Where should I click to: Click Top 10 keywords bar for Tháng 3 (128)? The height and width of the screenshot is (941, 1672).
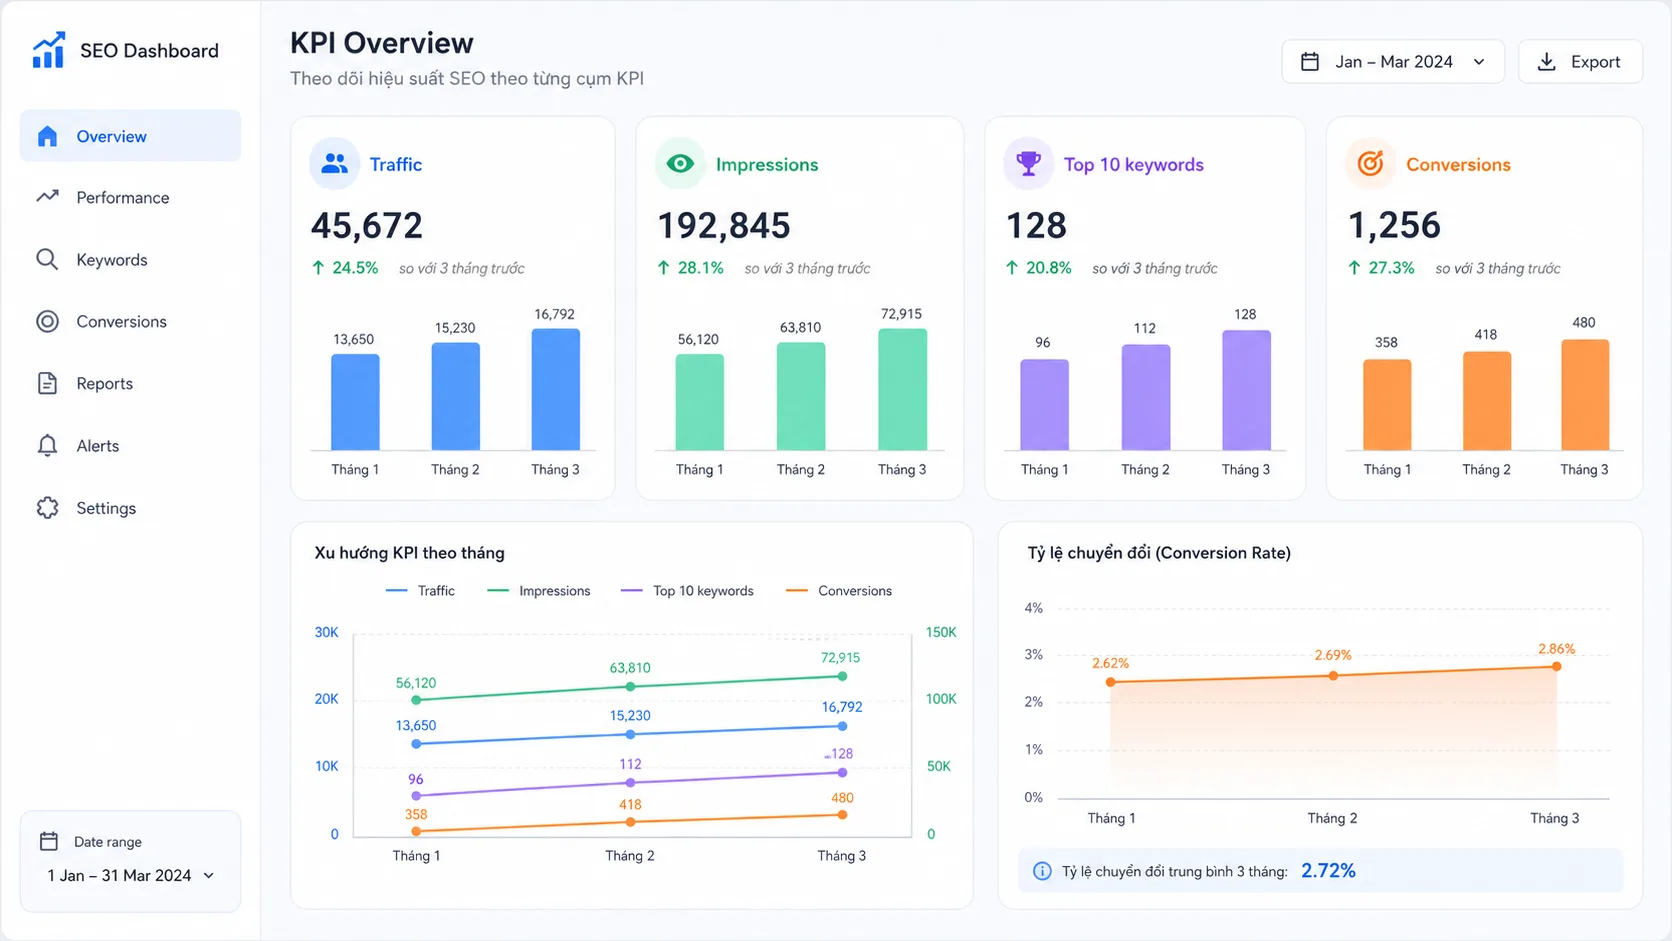1246,390
